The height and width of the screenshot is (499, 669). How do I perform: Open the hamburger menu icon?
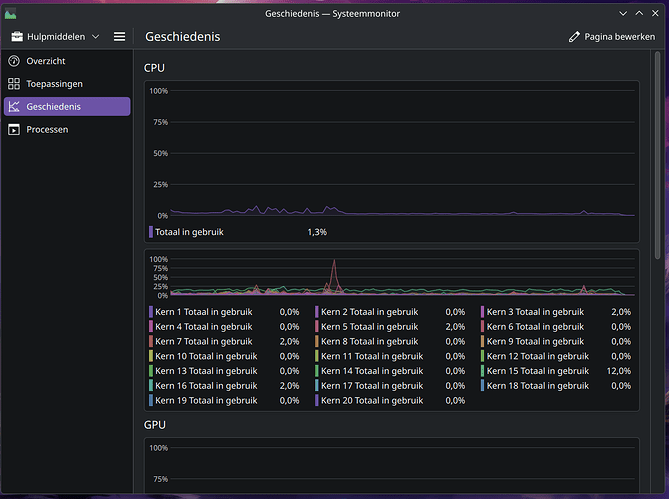coord(119,37)
